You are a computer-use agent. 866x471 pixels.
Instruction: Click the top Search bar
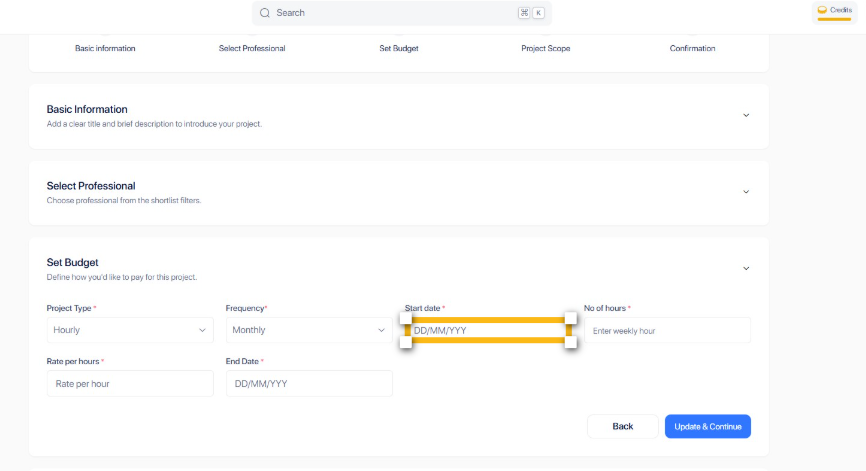pyautogui.click(x=400, y=13)
